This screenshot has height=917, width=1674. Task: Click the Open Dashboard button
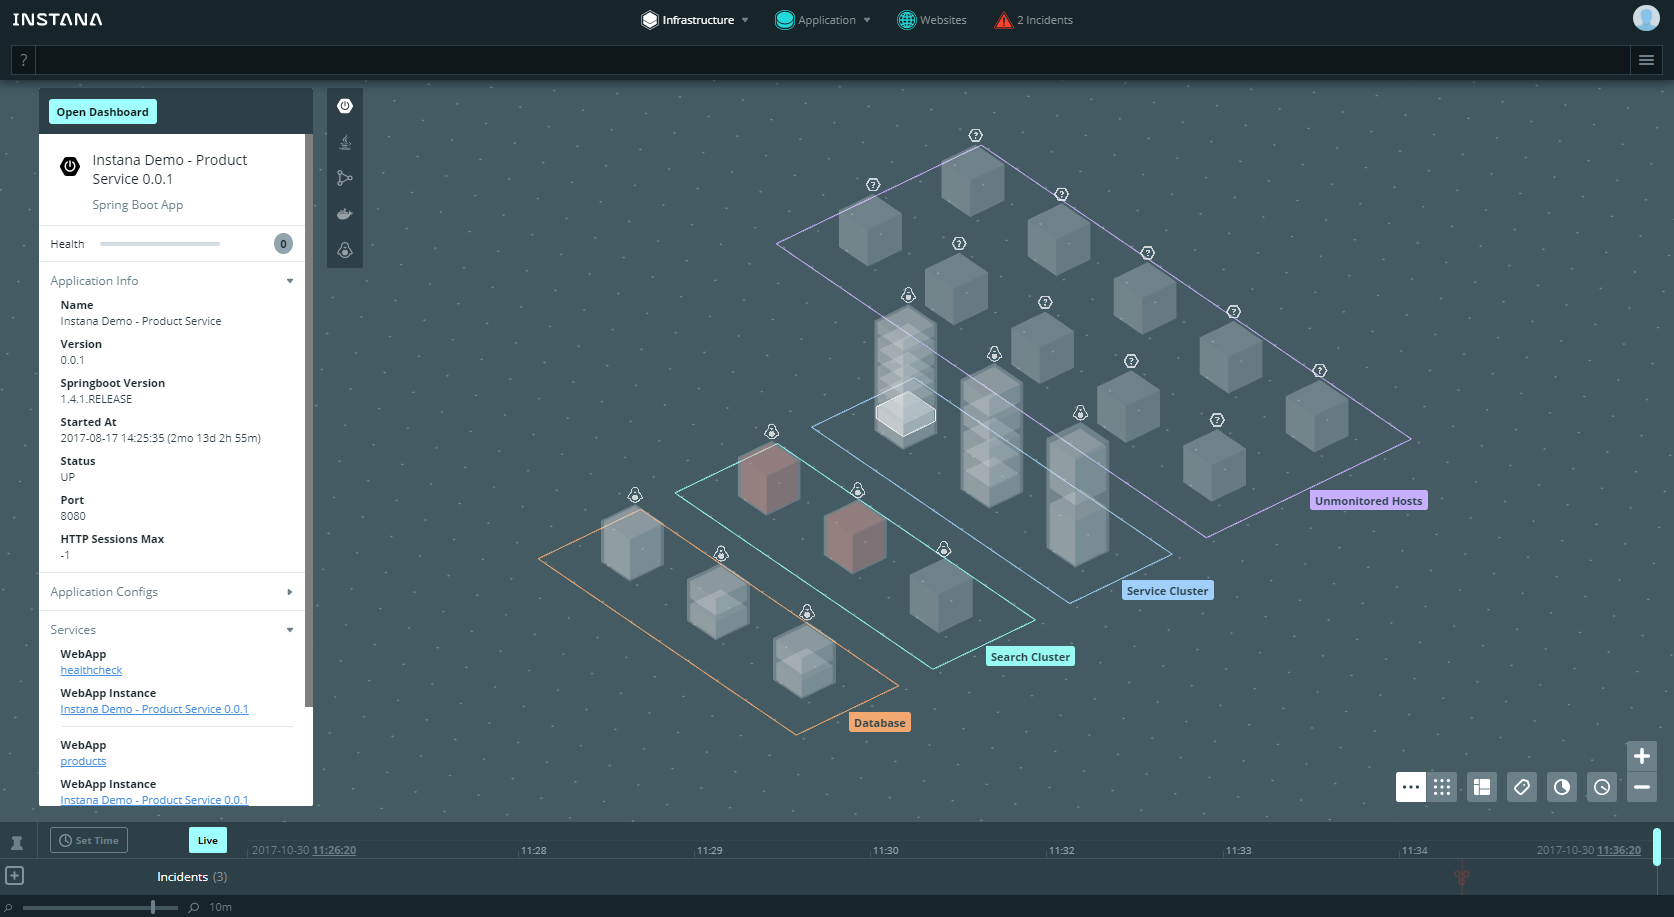[103, 112]
